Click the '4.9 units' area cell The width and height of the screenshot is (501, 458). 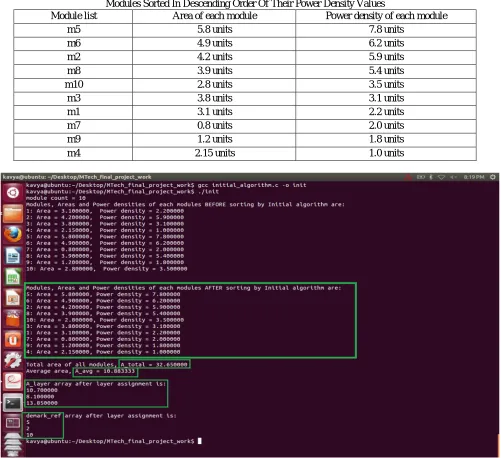click(215, 43)
